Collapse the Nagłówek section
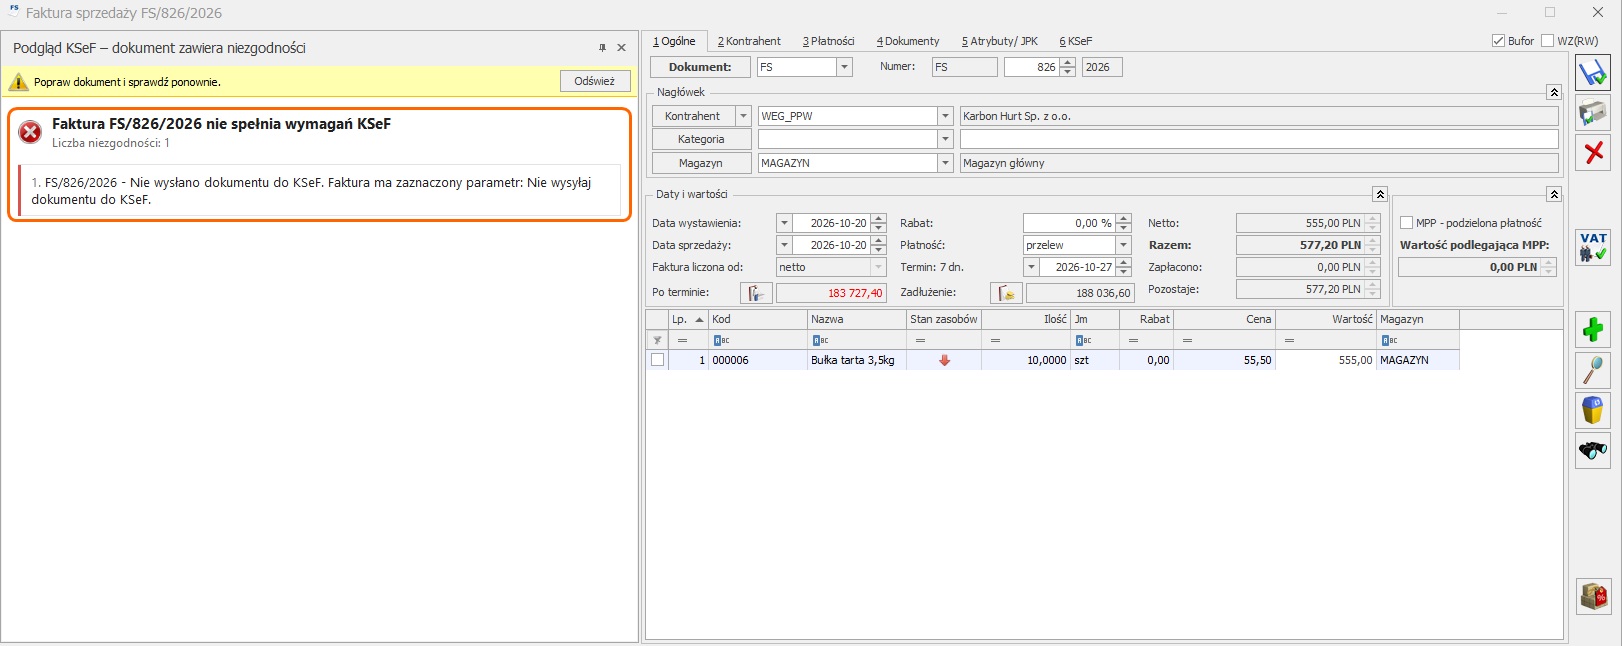 (x=1553, y=92)
